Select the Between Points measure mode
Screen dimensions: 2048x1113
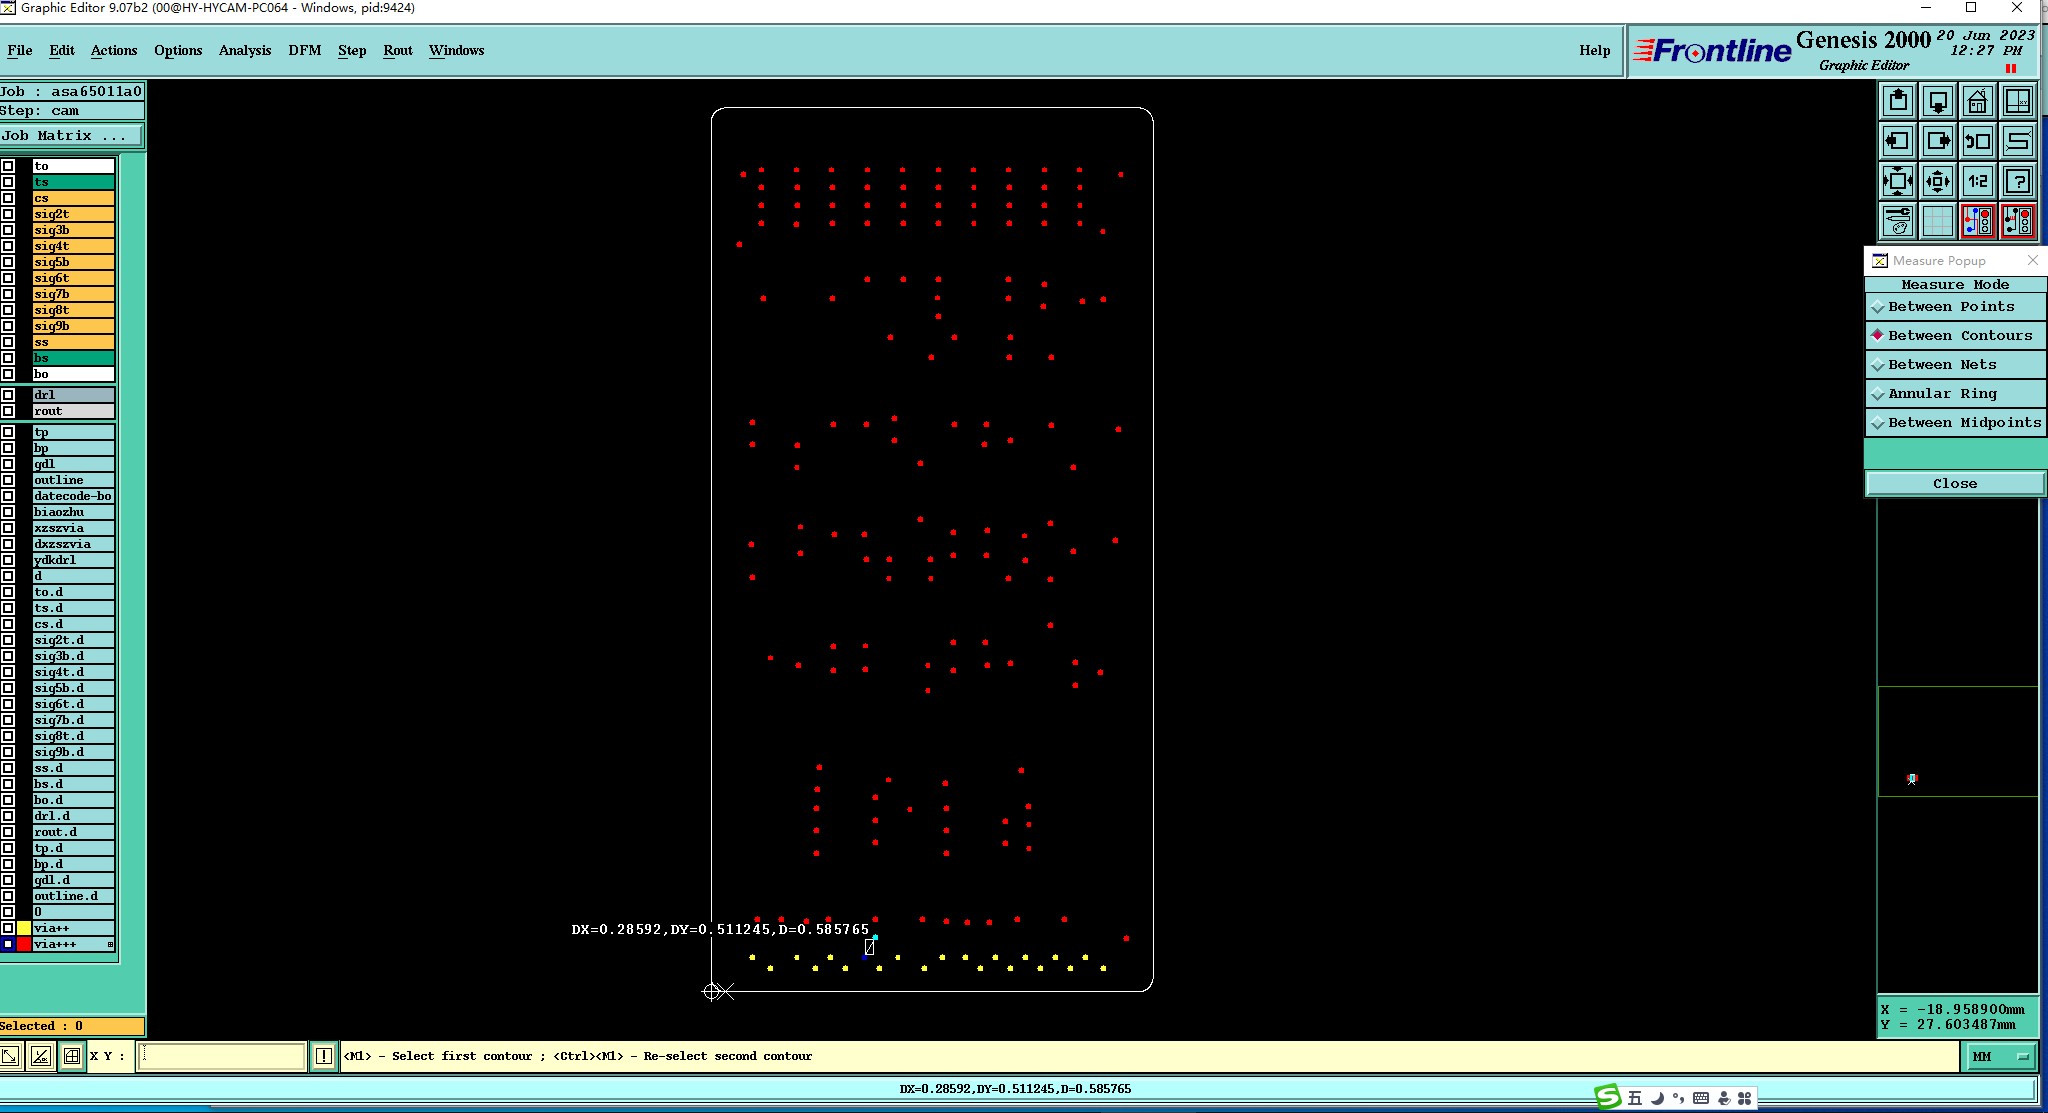1954,307
